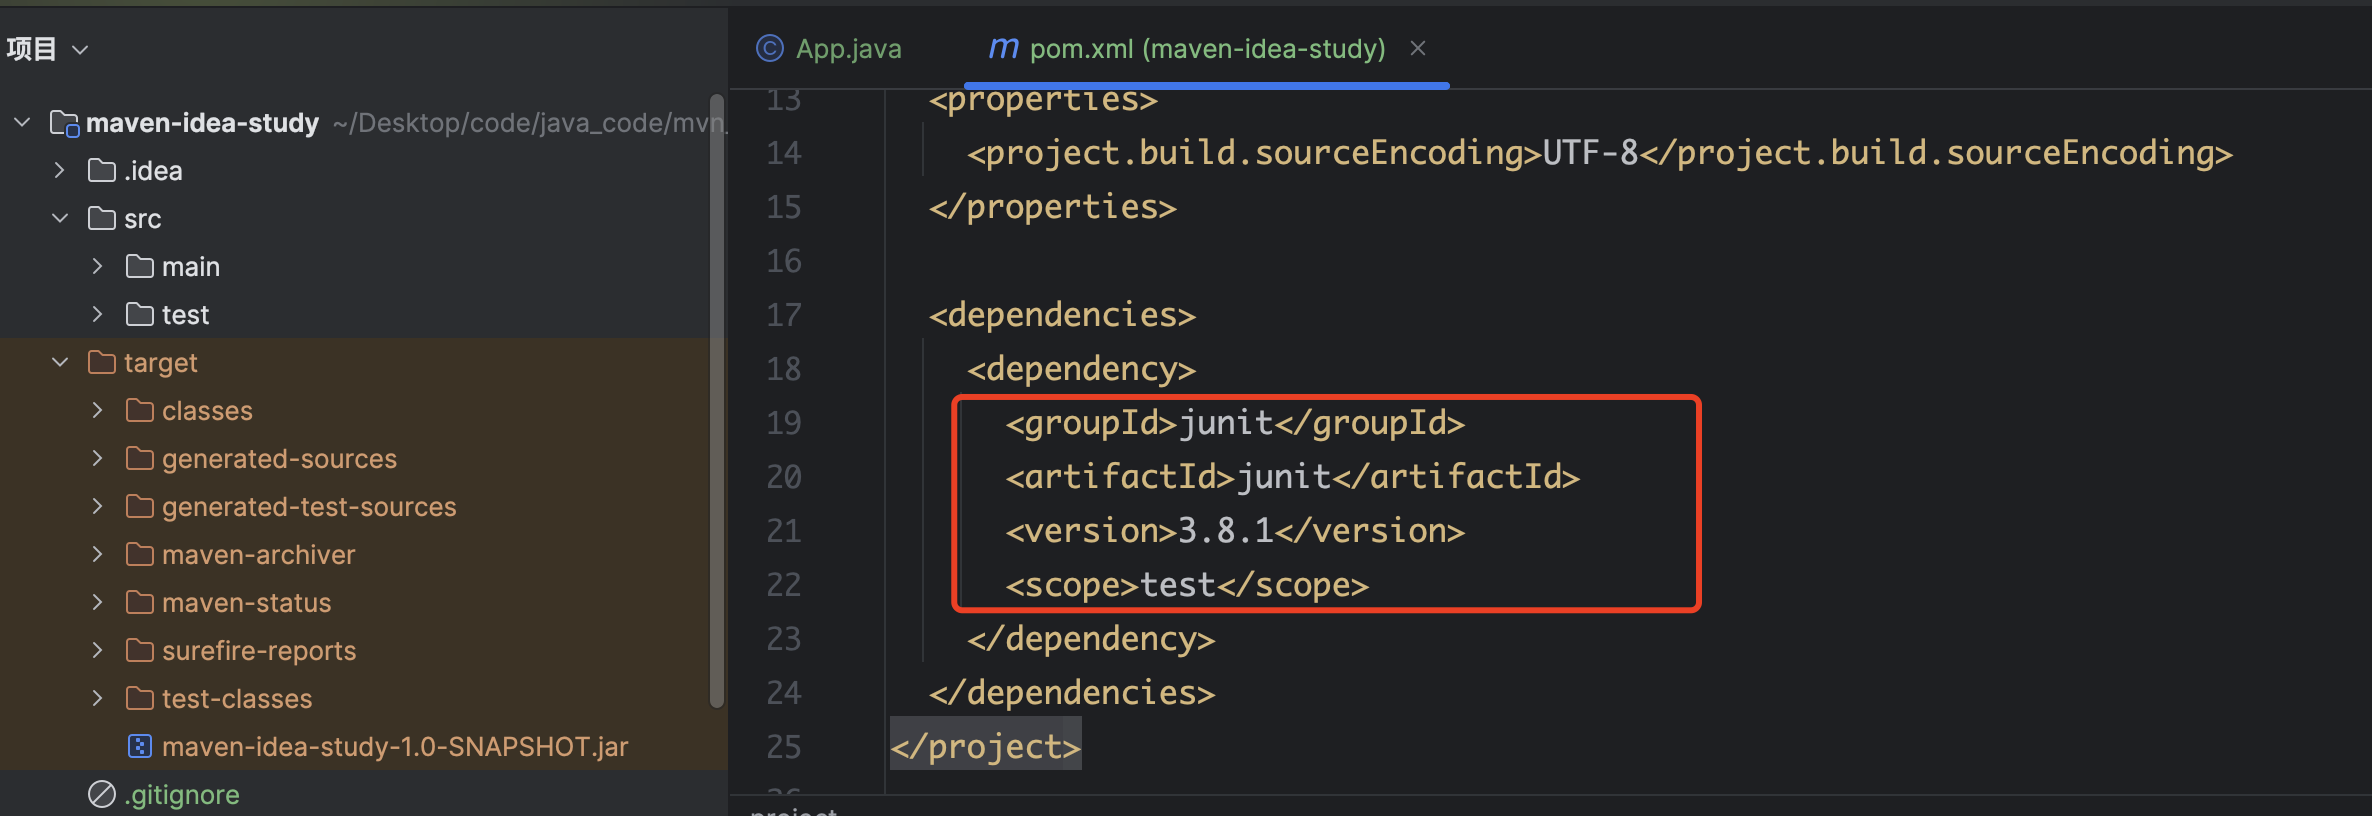Image resolution: width=2372 pixels, height=816 pixels.
Task: Click the .gitignore file icon
Action: pyautogui.click(x=102, y=795)
